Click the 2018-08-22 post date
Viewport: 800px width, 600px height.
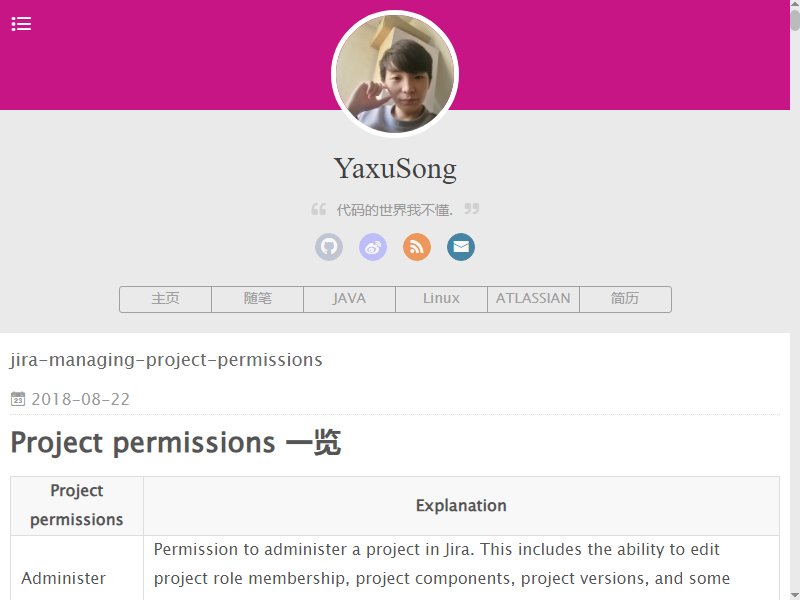[x=81, y=399]
